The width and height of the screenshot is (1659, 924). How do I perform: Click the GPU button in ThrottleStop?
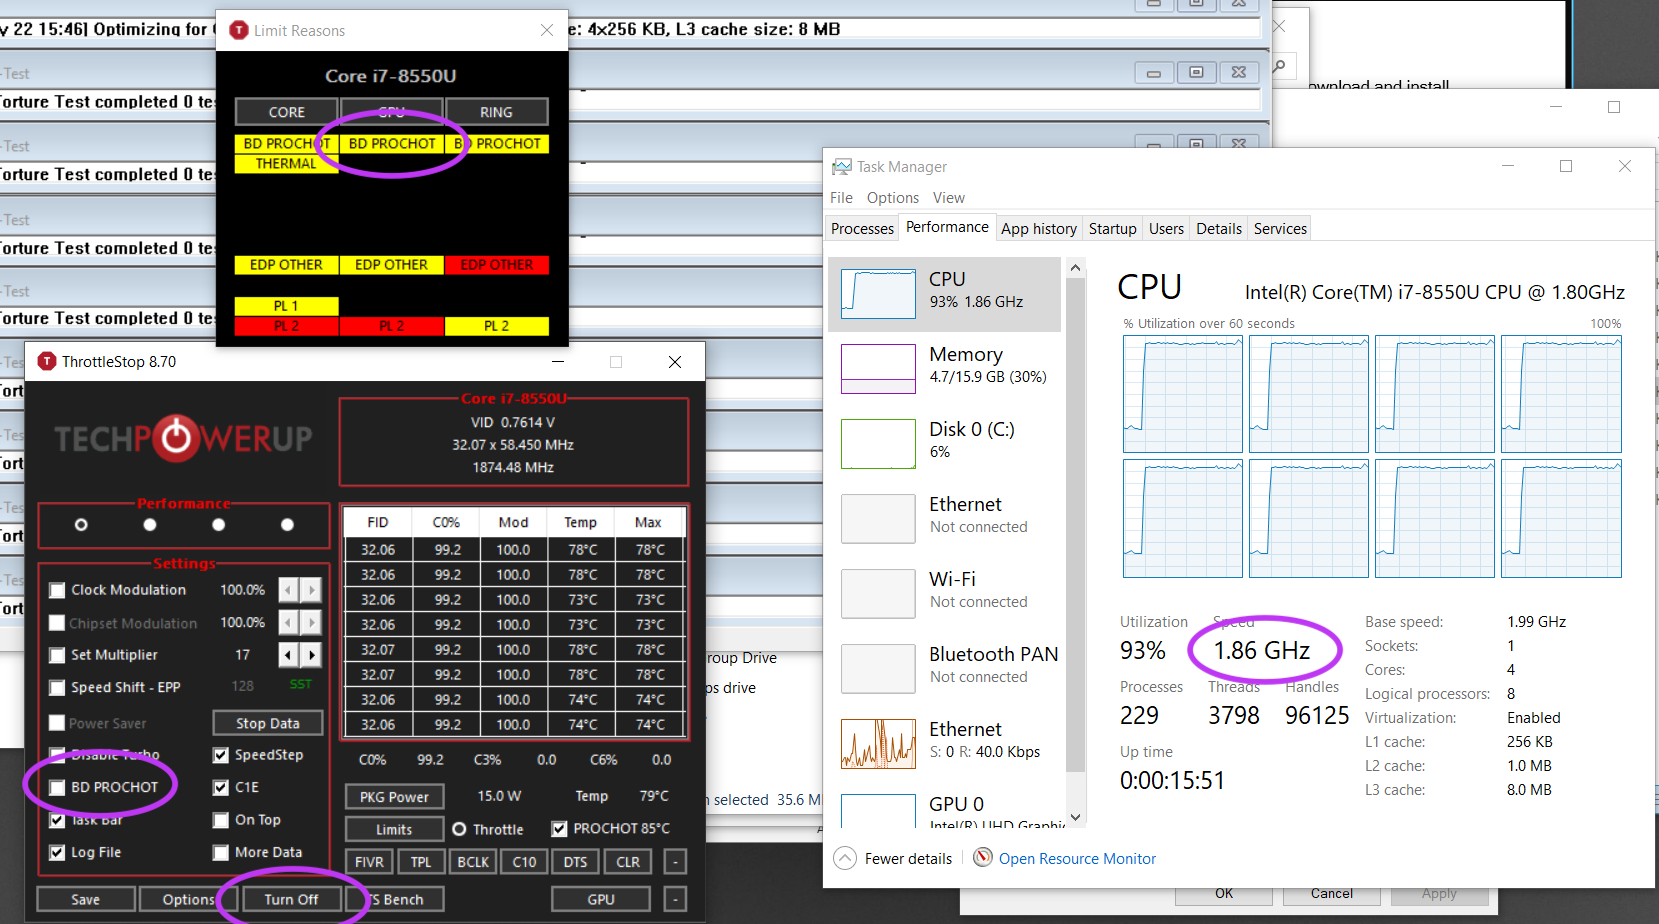[601, 899]
